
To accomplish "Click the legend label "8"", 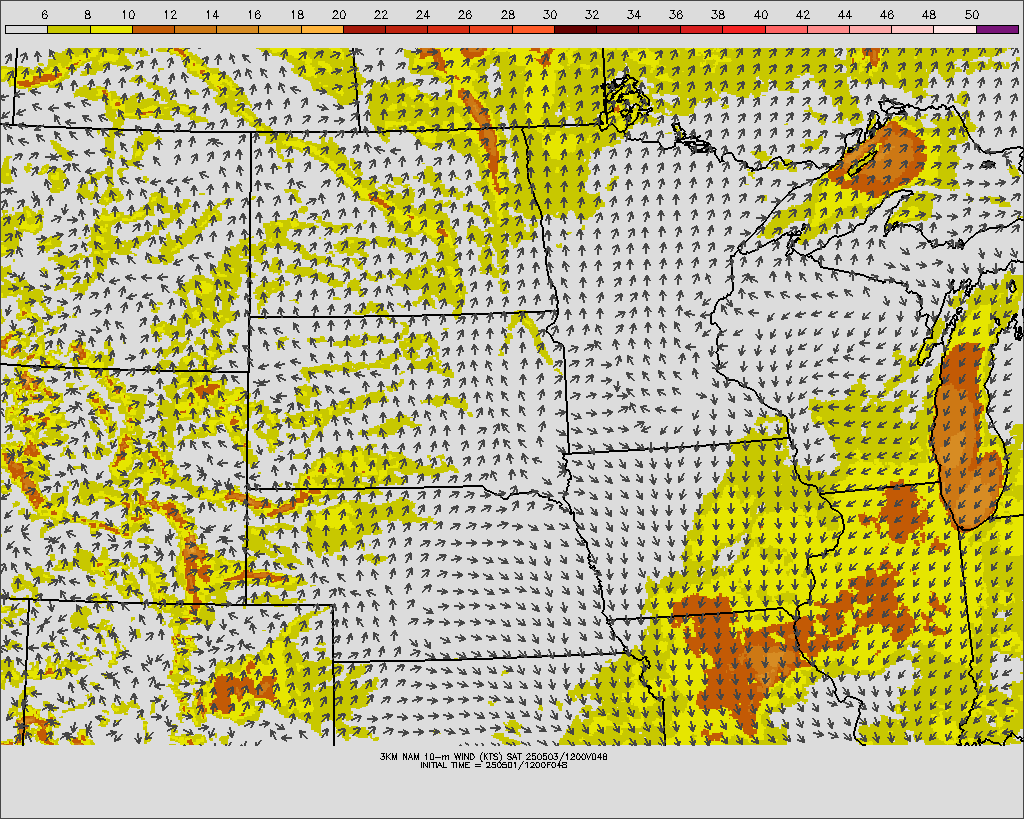I will 87,14.
